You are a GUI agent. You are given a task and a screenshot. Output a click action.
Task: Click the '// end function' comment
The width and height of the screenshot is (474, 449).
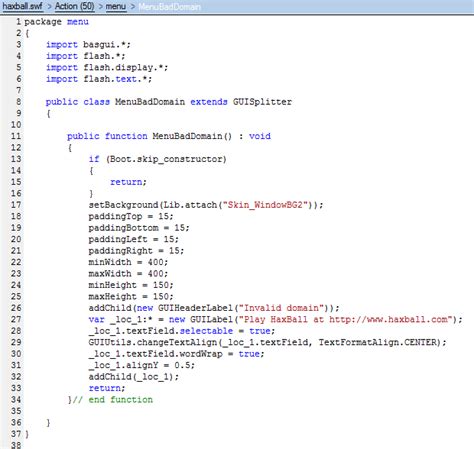click(x=113, y=399)
